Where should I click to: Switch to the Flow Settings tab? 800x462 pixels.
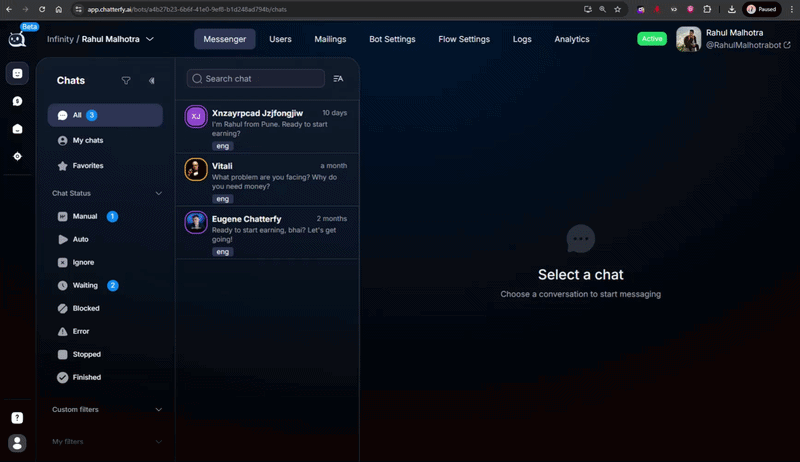coord(464,39)
